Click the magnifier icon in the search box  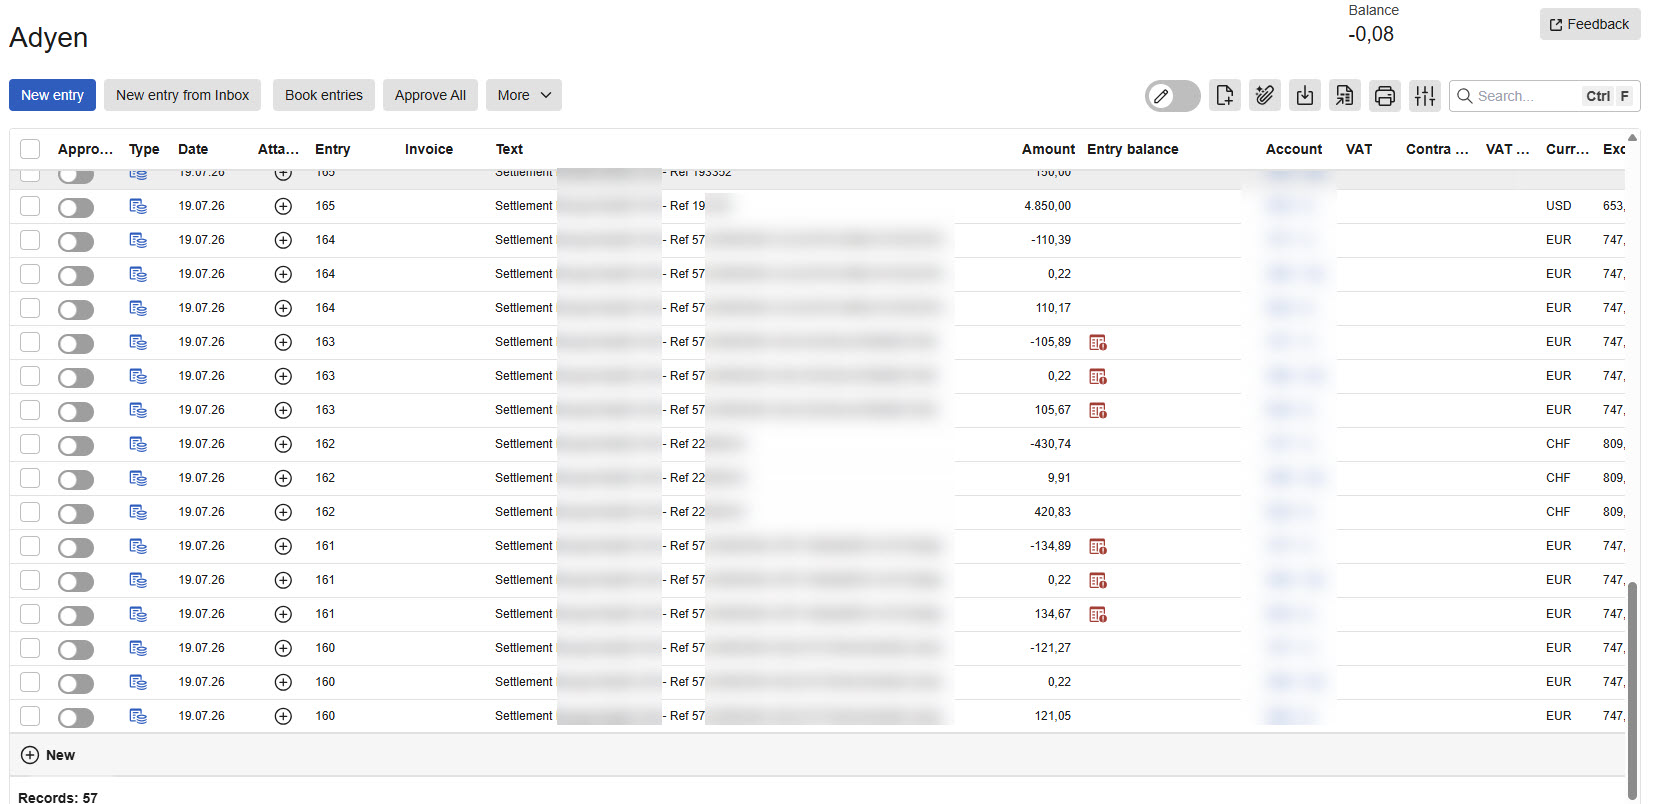(x=1464, y=96)
